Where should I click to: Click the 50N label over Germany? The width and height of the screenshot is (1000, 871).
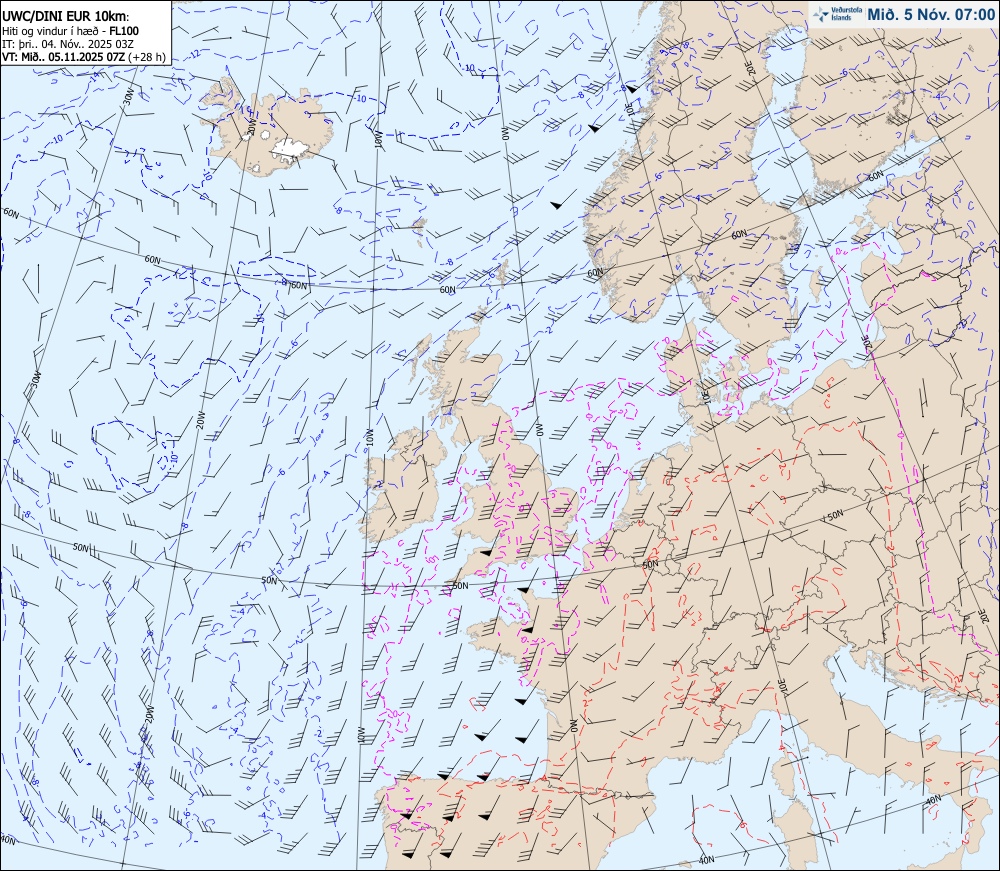(835, 515)
